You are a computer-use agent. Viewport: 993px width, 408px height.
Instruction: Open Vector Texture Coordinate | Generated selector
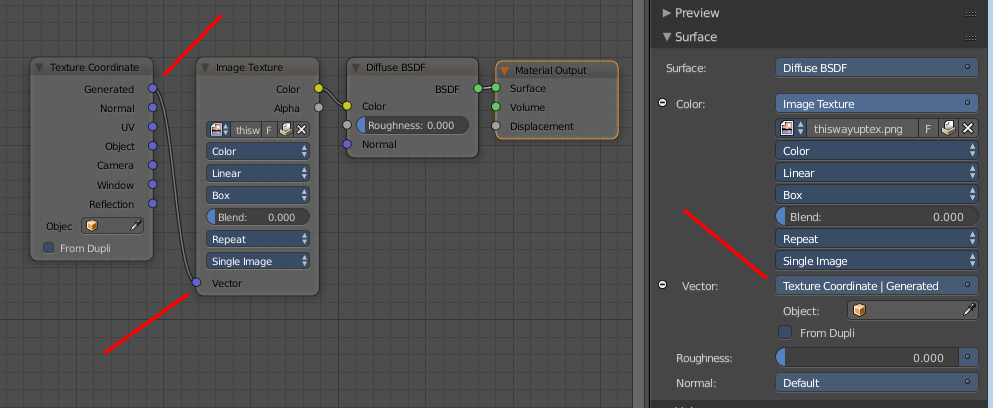click(x=877, y=286)
